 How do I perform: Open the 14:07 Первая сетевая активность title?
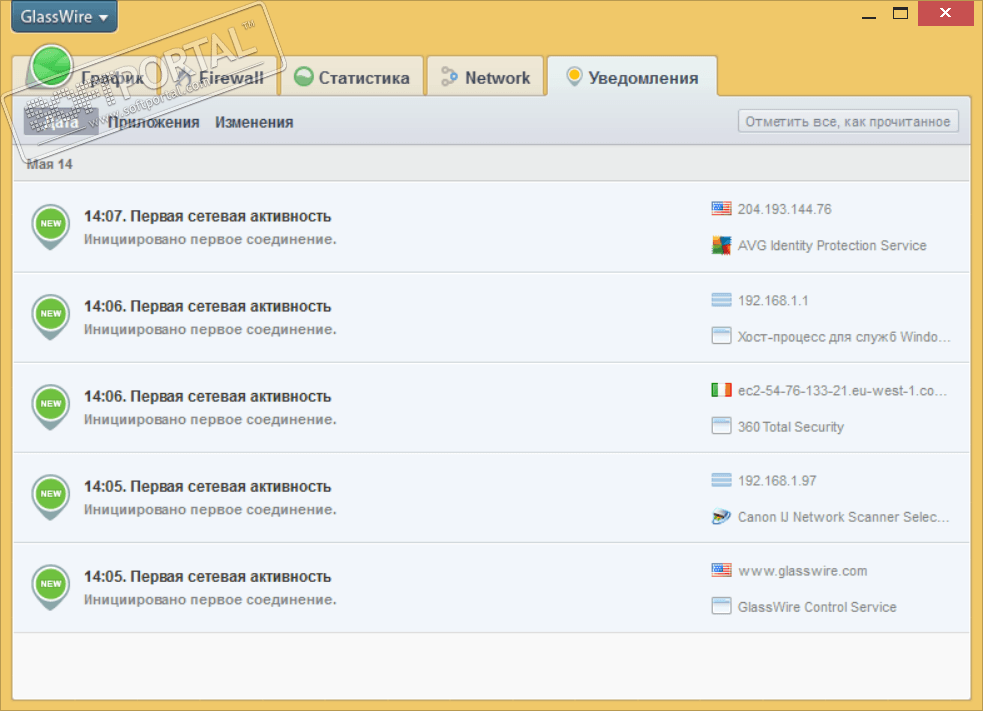[x=208, y=216]
